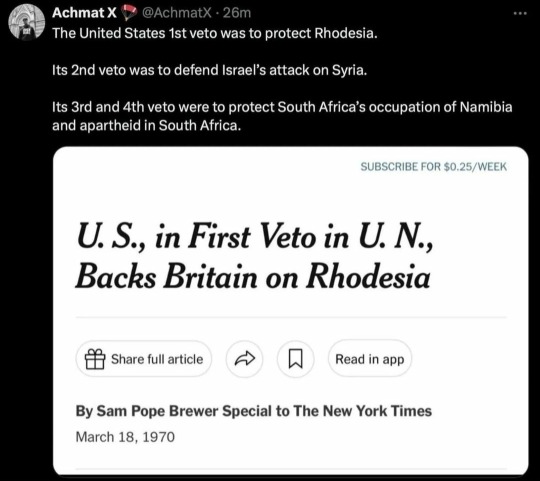The height and width of the screenshot is (481, 540).
Task: Click the Achmat X display name
Action: [84, 13]
